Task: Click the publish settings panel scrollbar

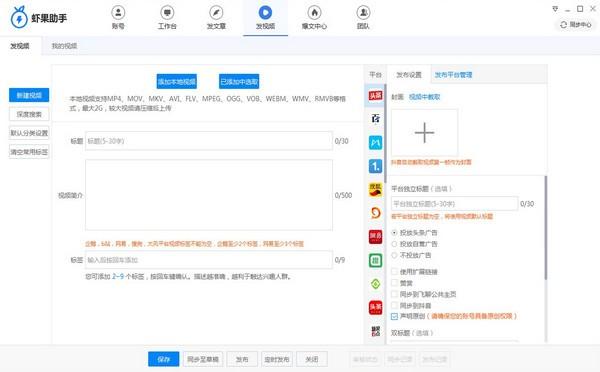Action: click(x=546, y=228)
